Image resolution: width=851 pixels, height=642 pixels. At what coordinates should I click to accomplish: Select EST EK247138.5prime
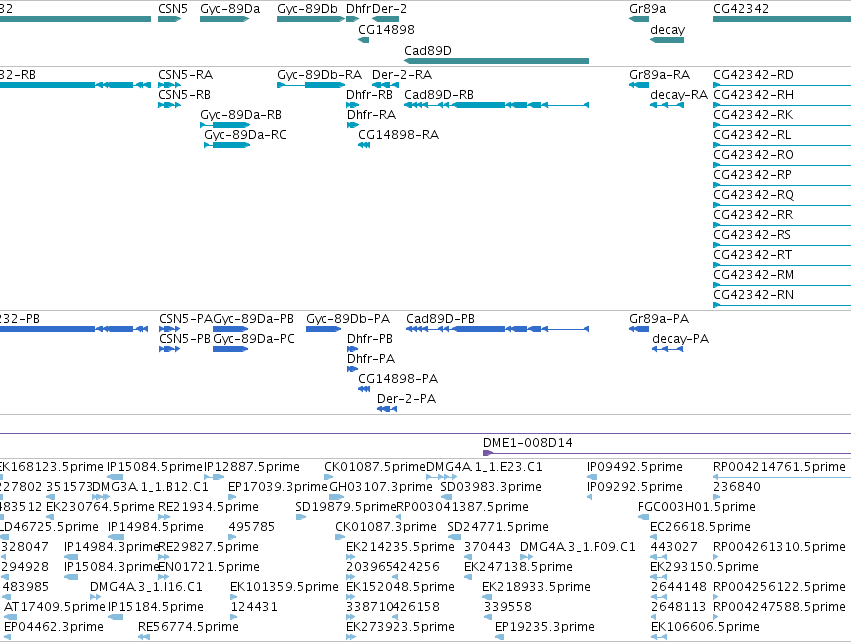coord(518,567)
